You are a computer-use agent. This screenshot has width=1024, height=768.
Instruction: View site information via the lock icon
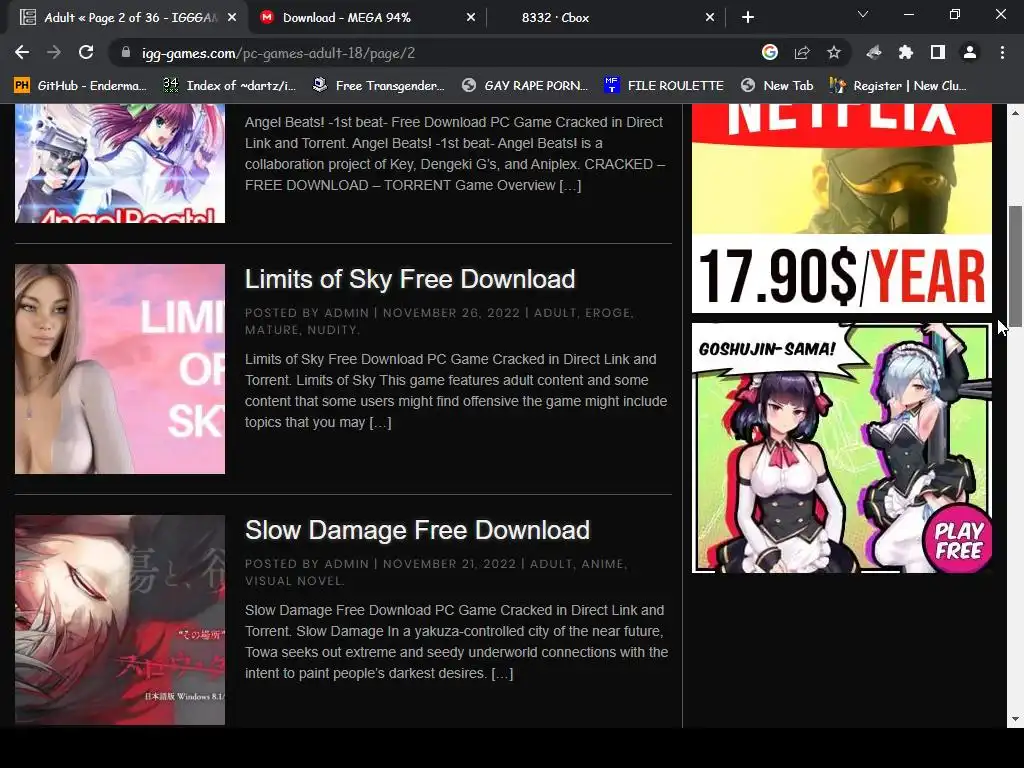[126, 53]
